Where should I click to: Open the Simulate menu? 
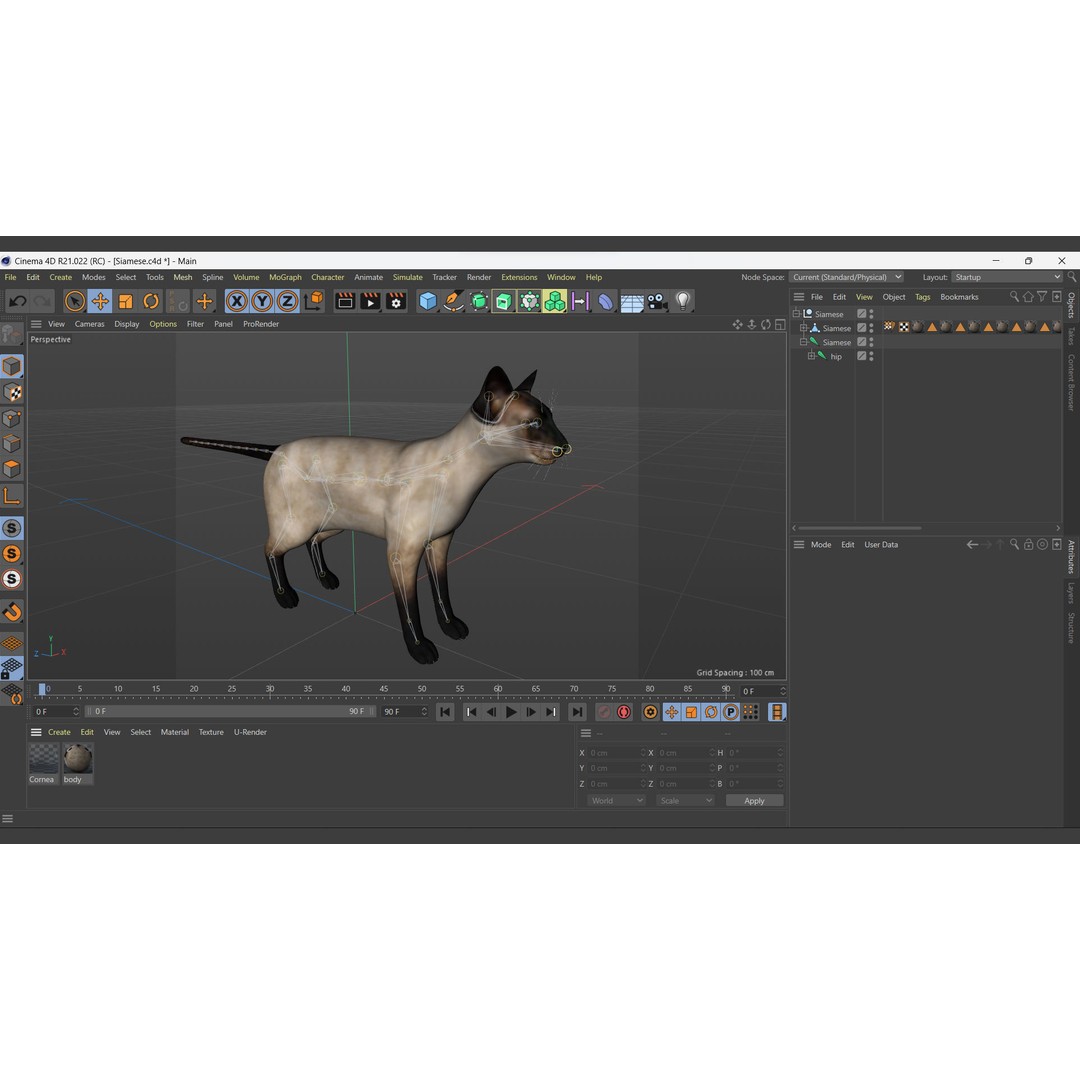408,277
